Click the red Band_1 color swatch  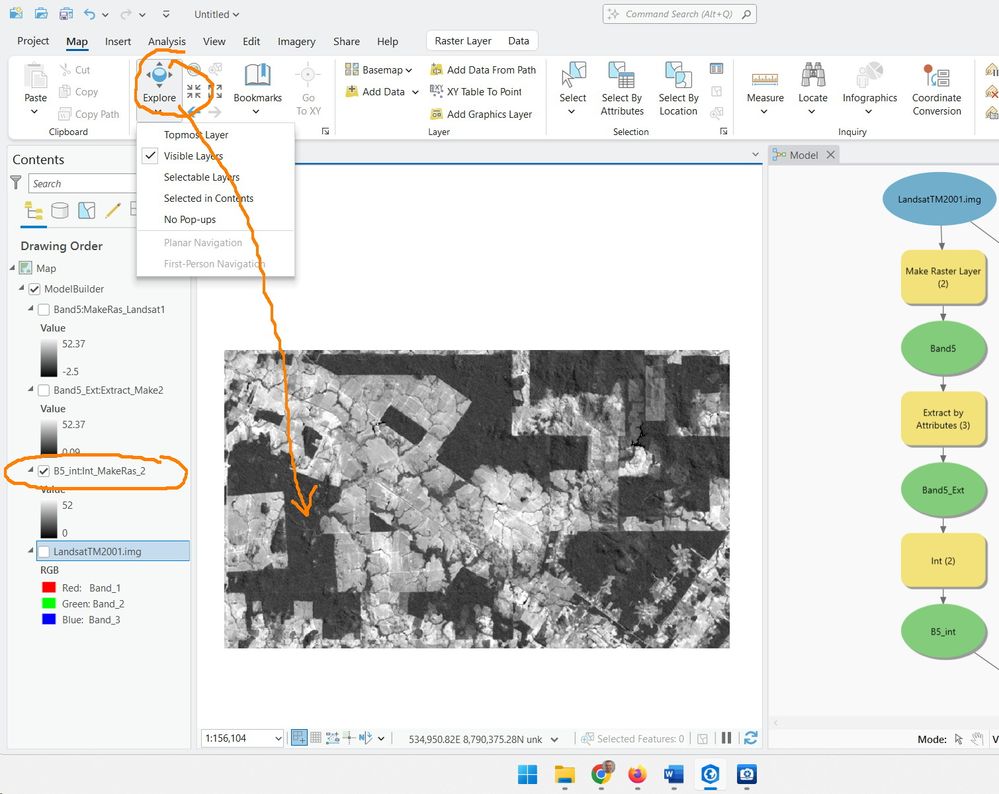[49, 588]
